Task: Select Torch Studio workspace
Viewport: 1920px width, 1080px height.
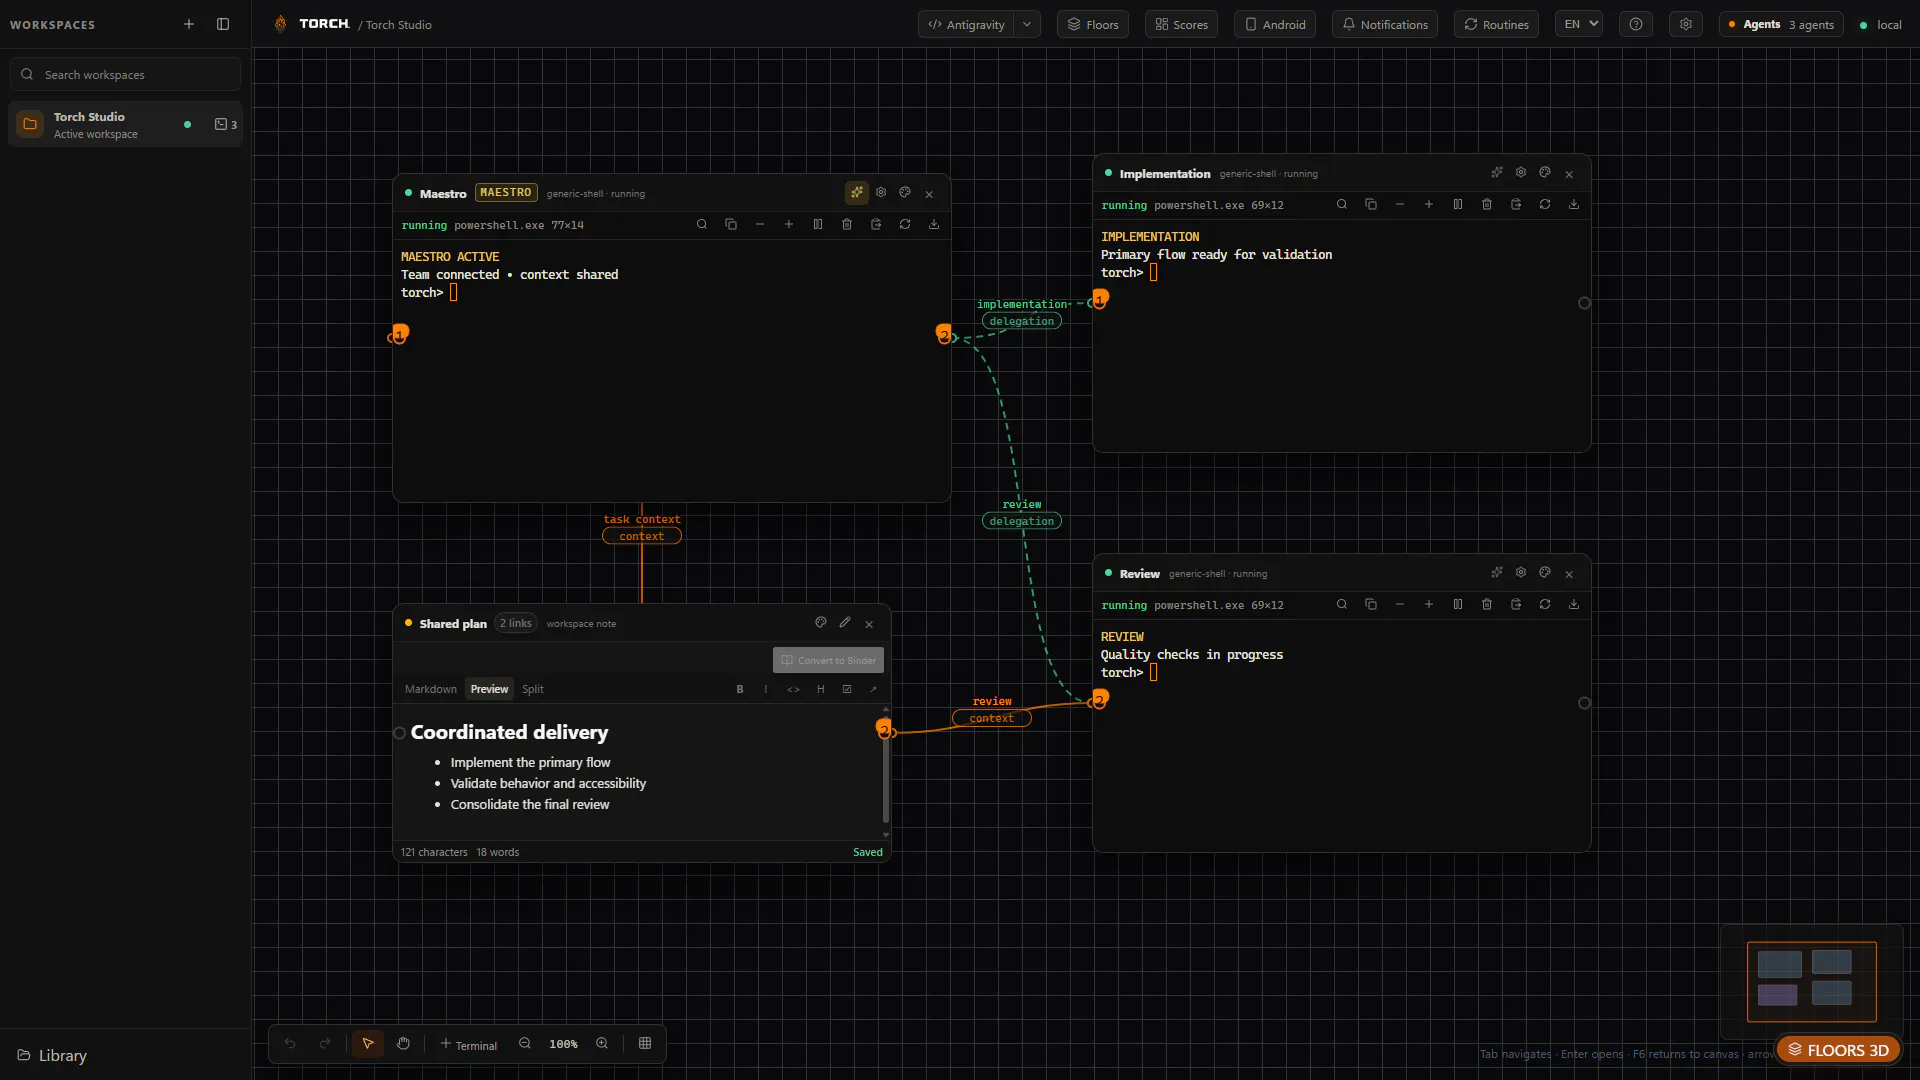Action: [125, 125]
